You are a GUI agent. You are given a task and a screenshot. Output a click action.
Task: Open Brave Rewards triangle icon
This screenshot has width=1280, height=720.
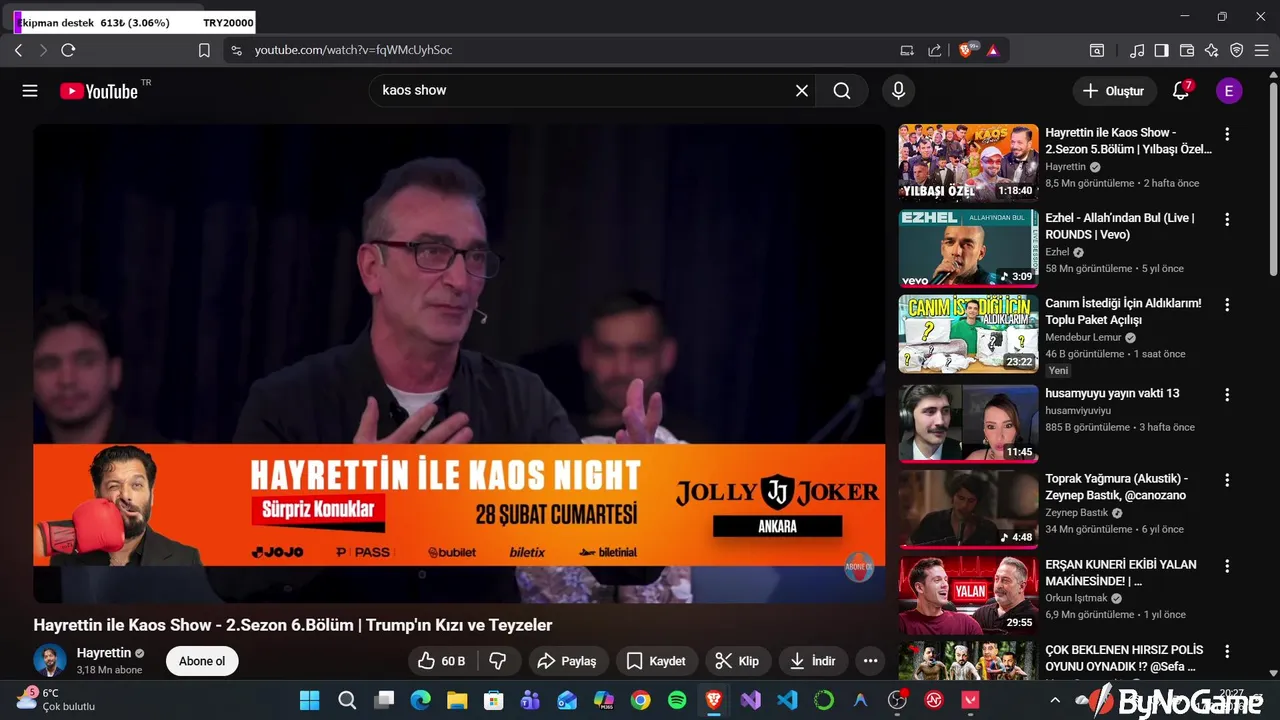pyautogui.click(x=993, y=50)
